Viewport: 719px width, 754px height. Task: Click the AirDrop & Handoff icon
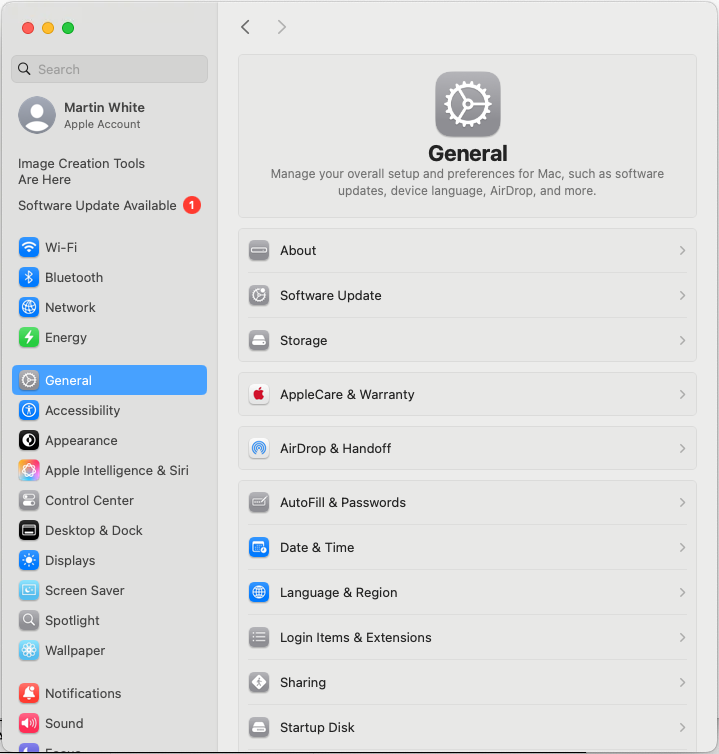click(259, 448)
